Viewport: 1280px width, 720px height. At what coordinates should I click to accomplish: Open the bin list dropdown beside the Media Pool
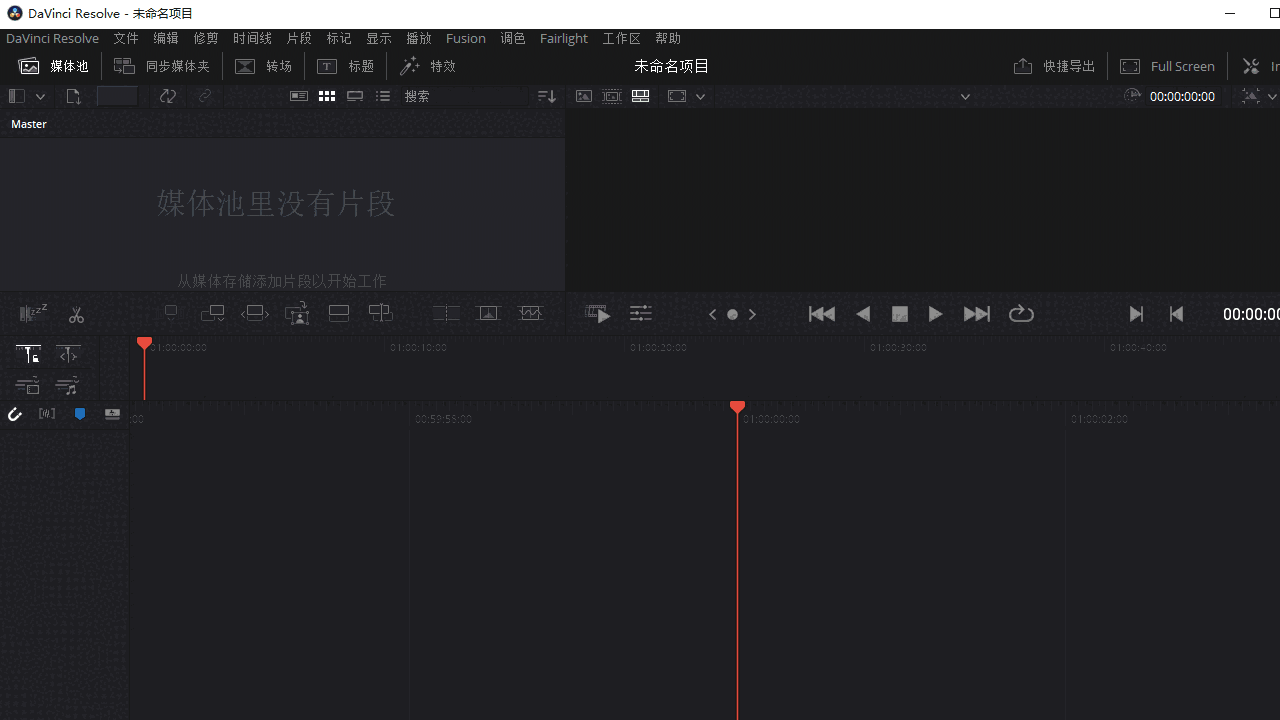pos(40,96)
